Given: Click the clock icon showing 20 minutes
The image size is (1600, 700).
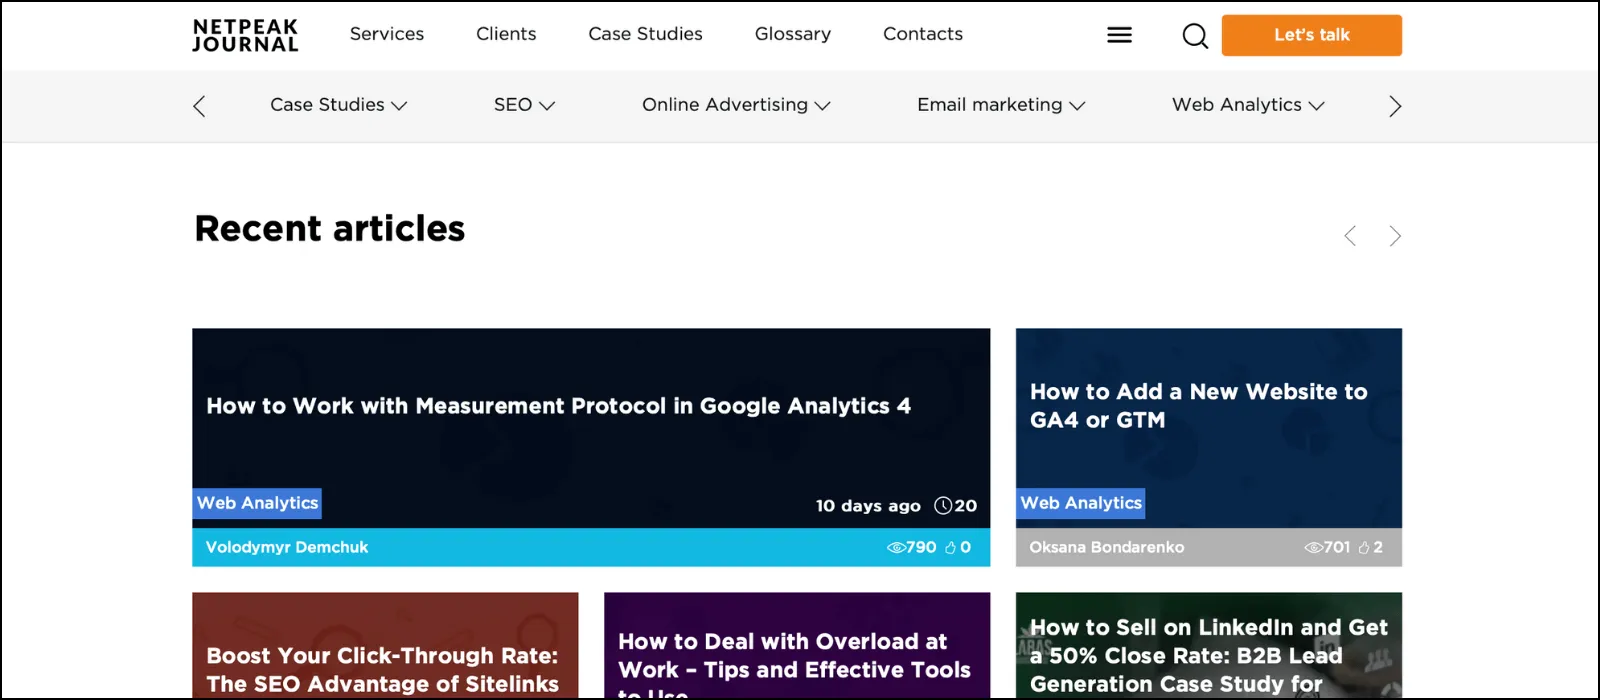Looking at the screenshot, I should tap(943, 505).
